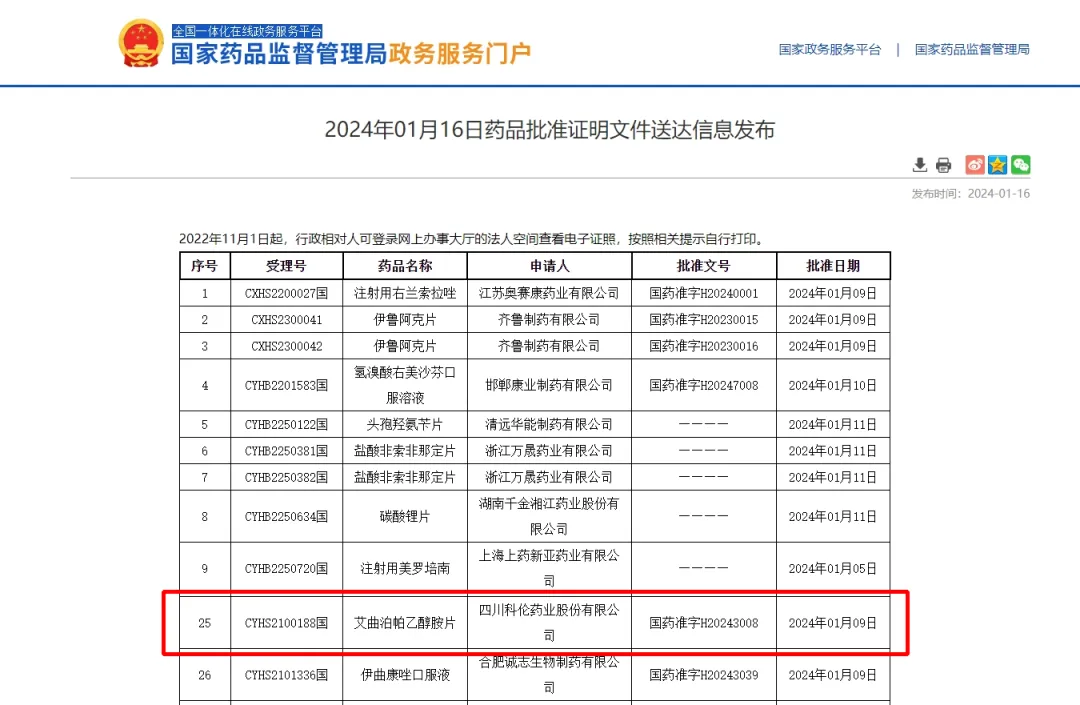Viewport: 1080px width, 705px height.
Task: Select cell 氢溴酸右美沙芬口服溶液
Action: tap(405, 386)
